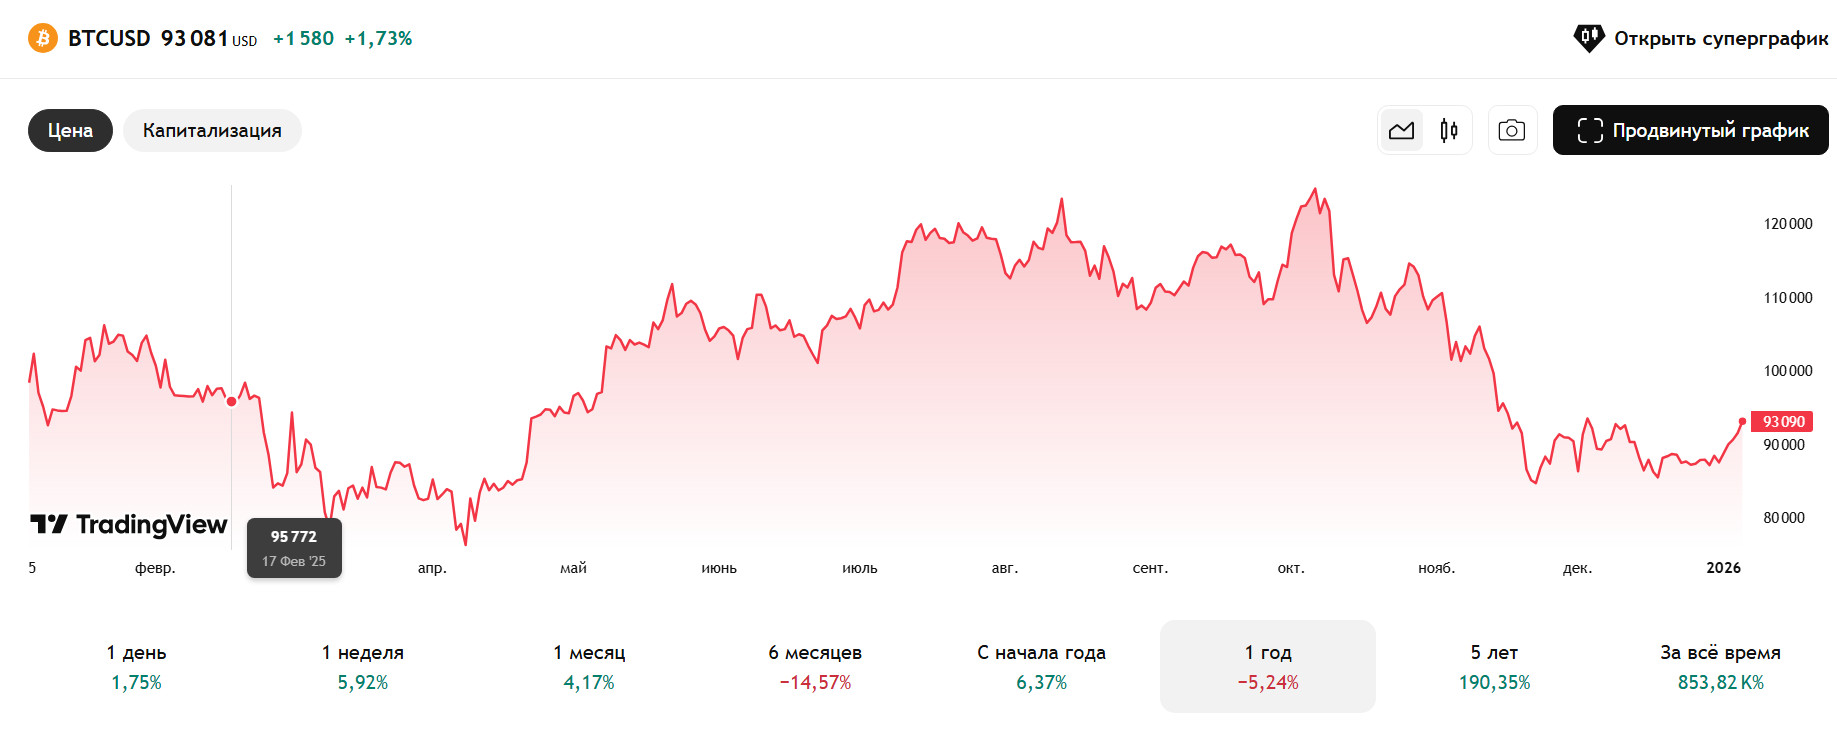Show the 6 месяцев range
This screenshot has height=747, width=1837.
[x=815, y=666]
